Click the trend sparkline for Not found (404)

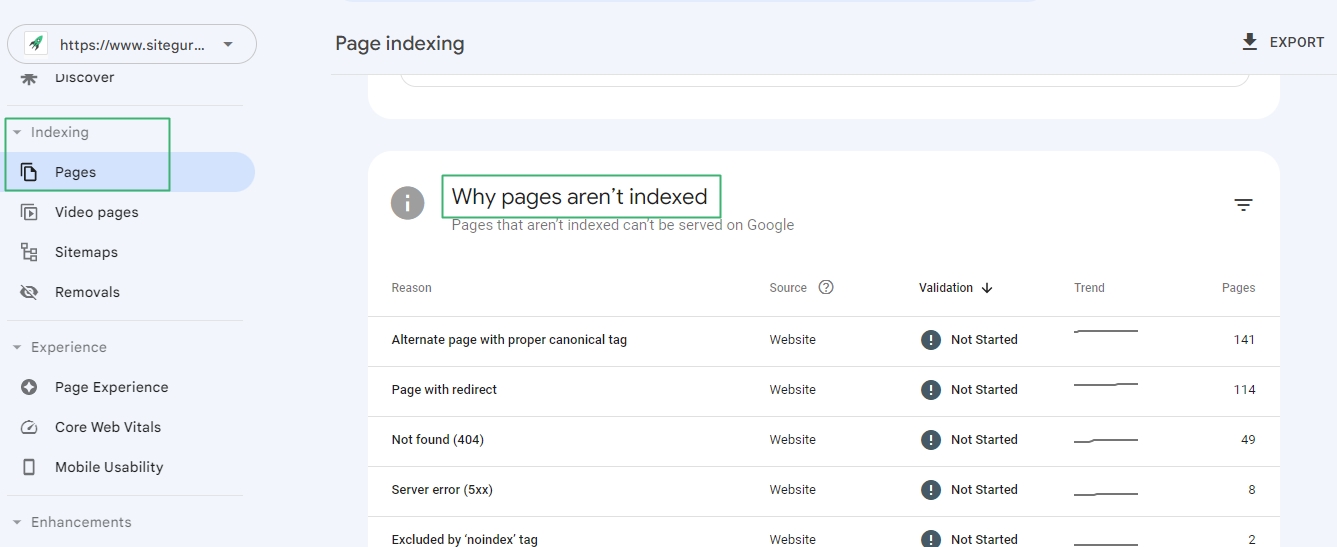pyautogui.click(x=1106, y=440)
